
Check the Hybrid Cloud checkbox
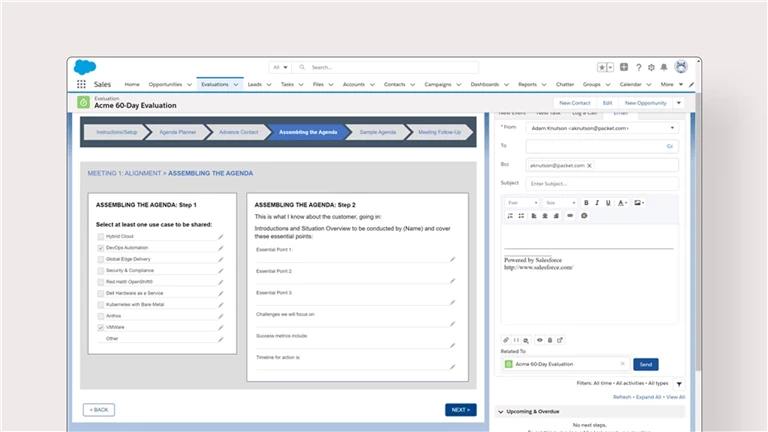100,236
